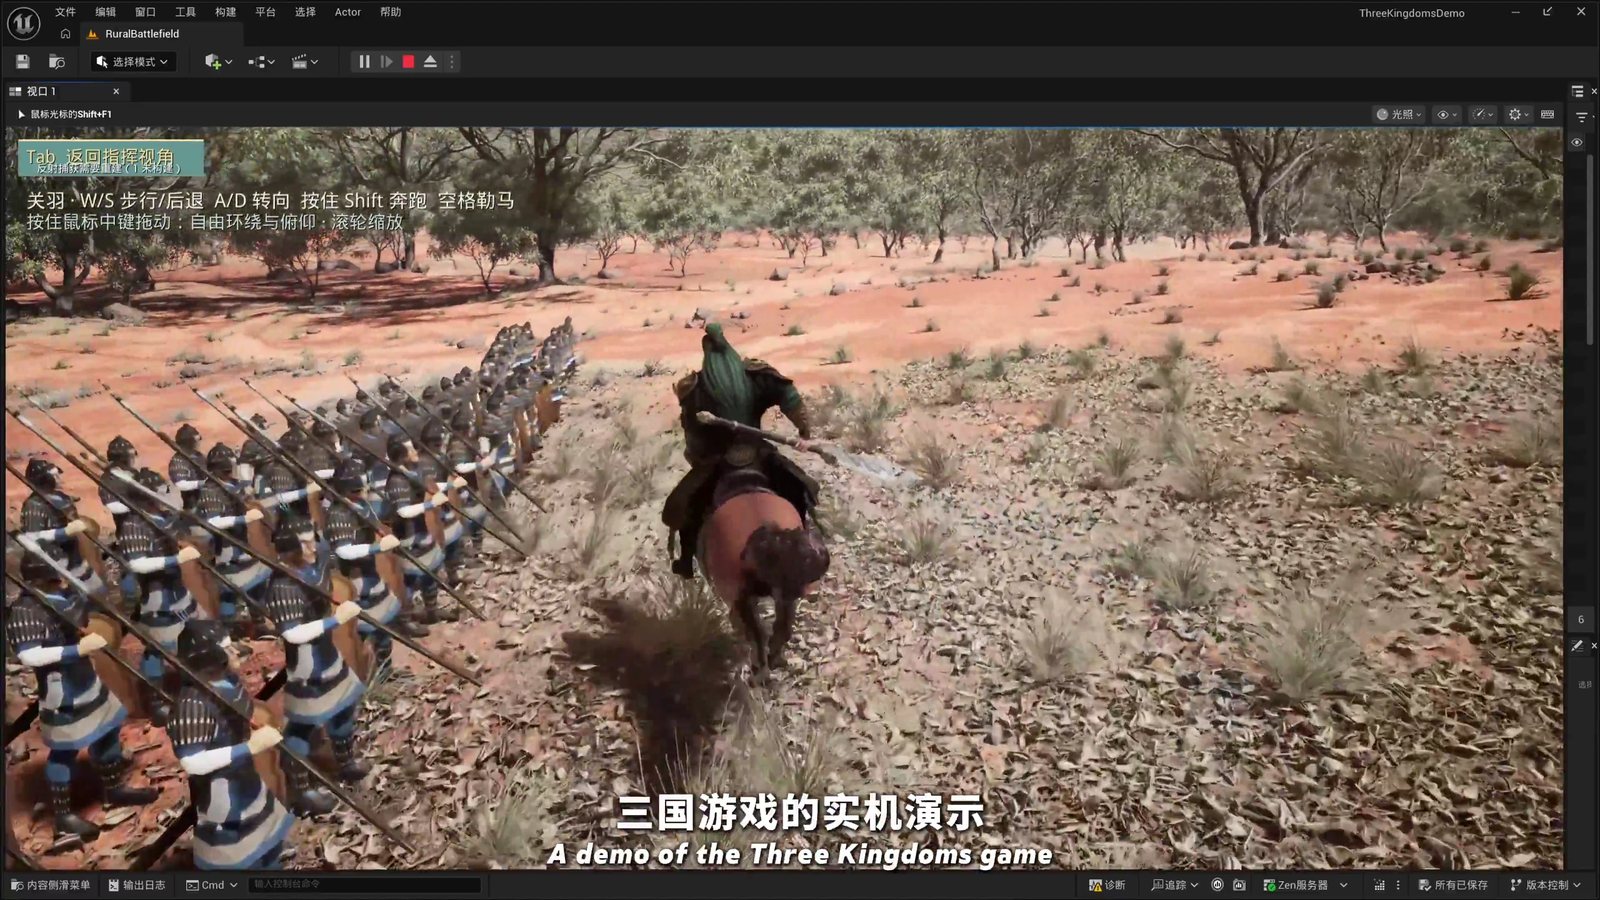Click the frame-skip advance button

coord(386,62)
